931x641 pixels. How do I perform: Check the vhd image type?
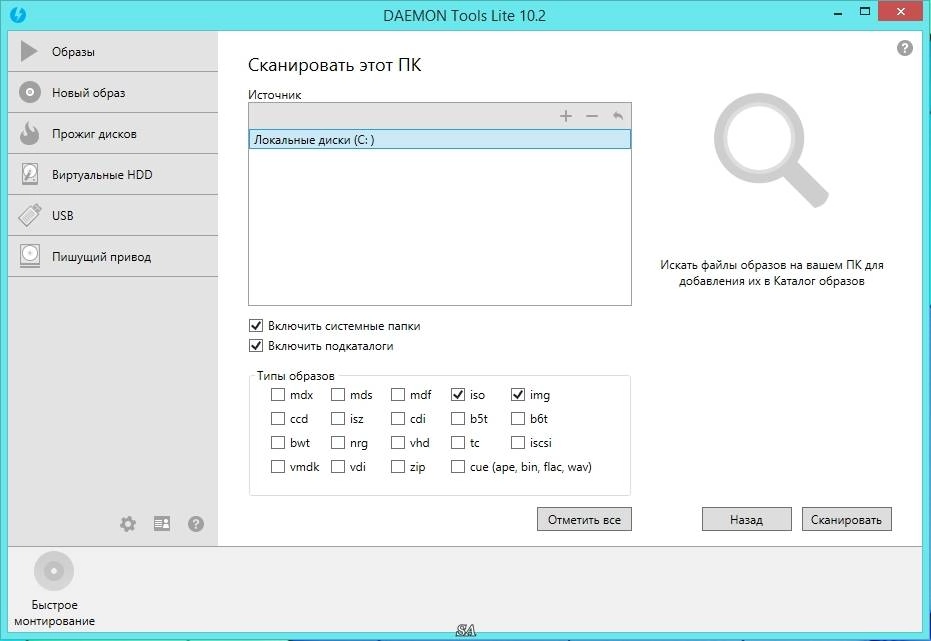398,442
